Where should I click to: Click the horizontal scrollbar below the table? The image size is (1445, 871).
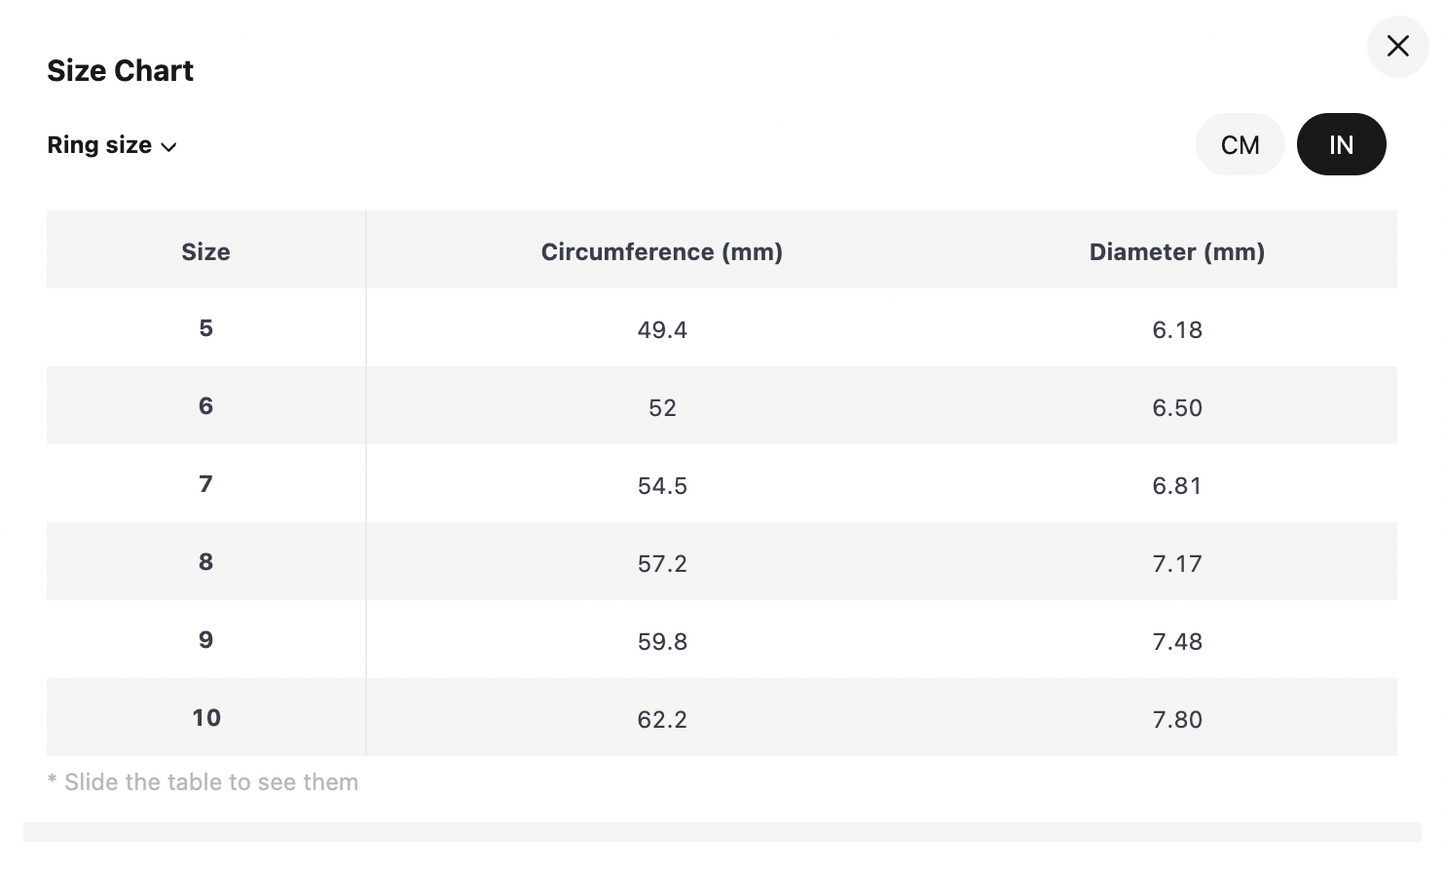(x=722, y=832)
